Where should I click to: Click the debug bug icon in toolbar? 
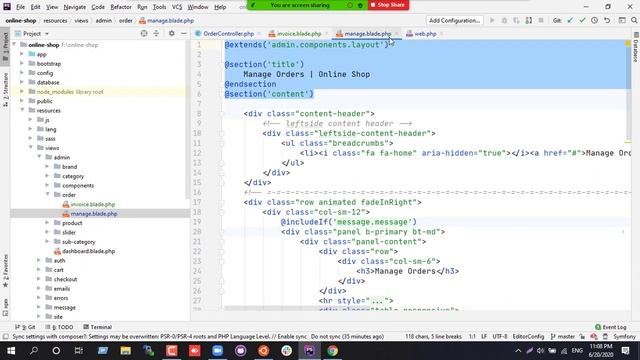click(x=504, y=20)
